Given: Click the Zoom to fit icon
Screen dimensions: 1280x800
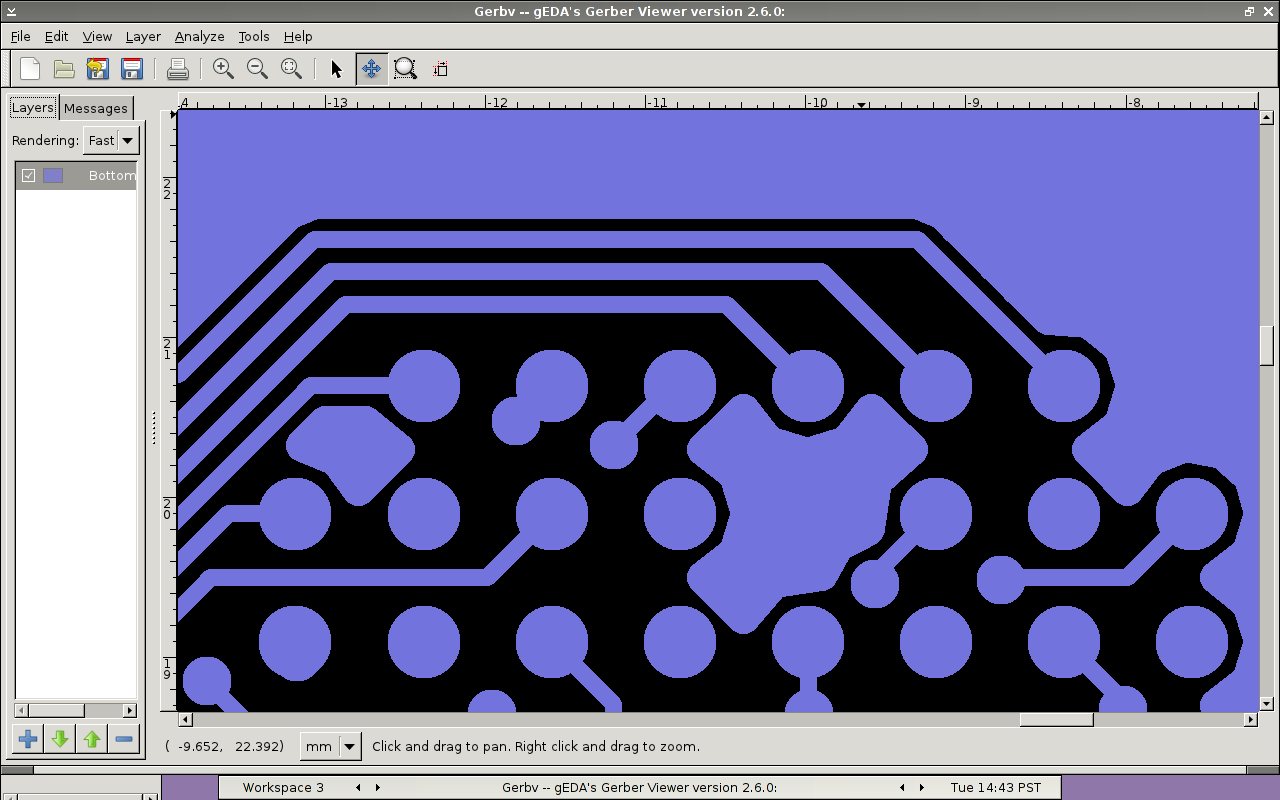Looking at the screenshot, I should (x=291, y=69).
